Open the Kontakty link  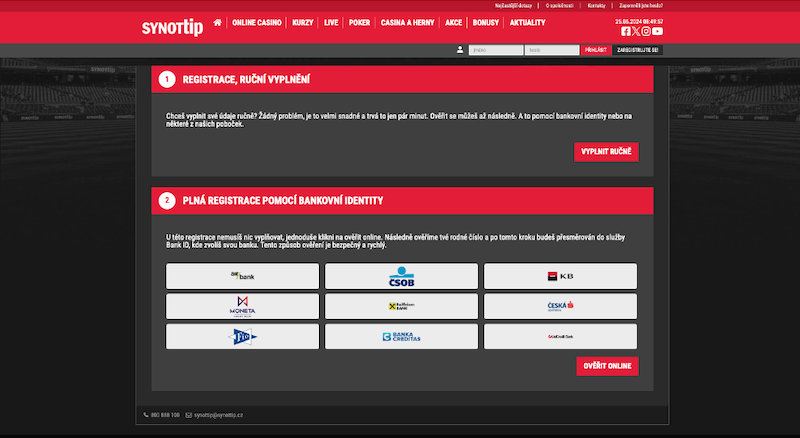pos(596,6)
